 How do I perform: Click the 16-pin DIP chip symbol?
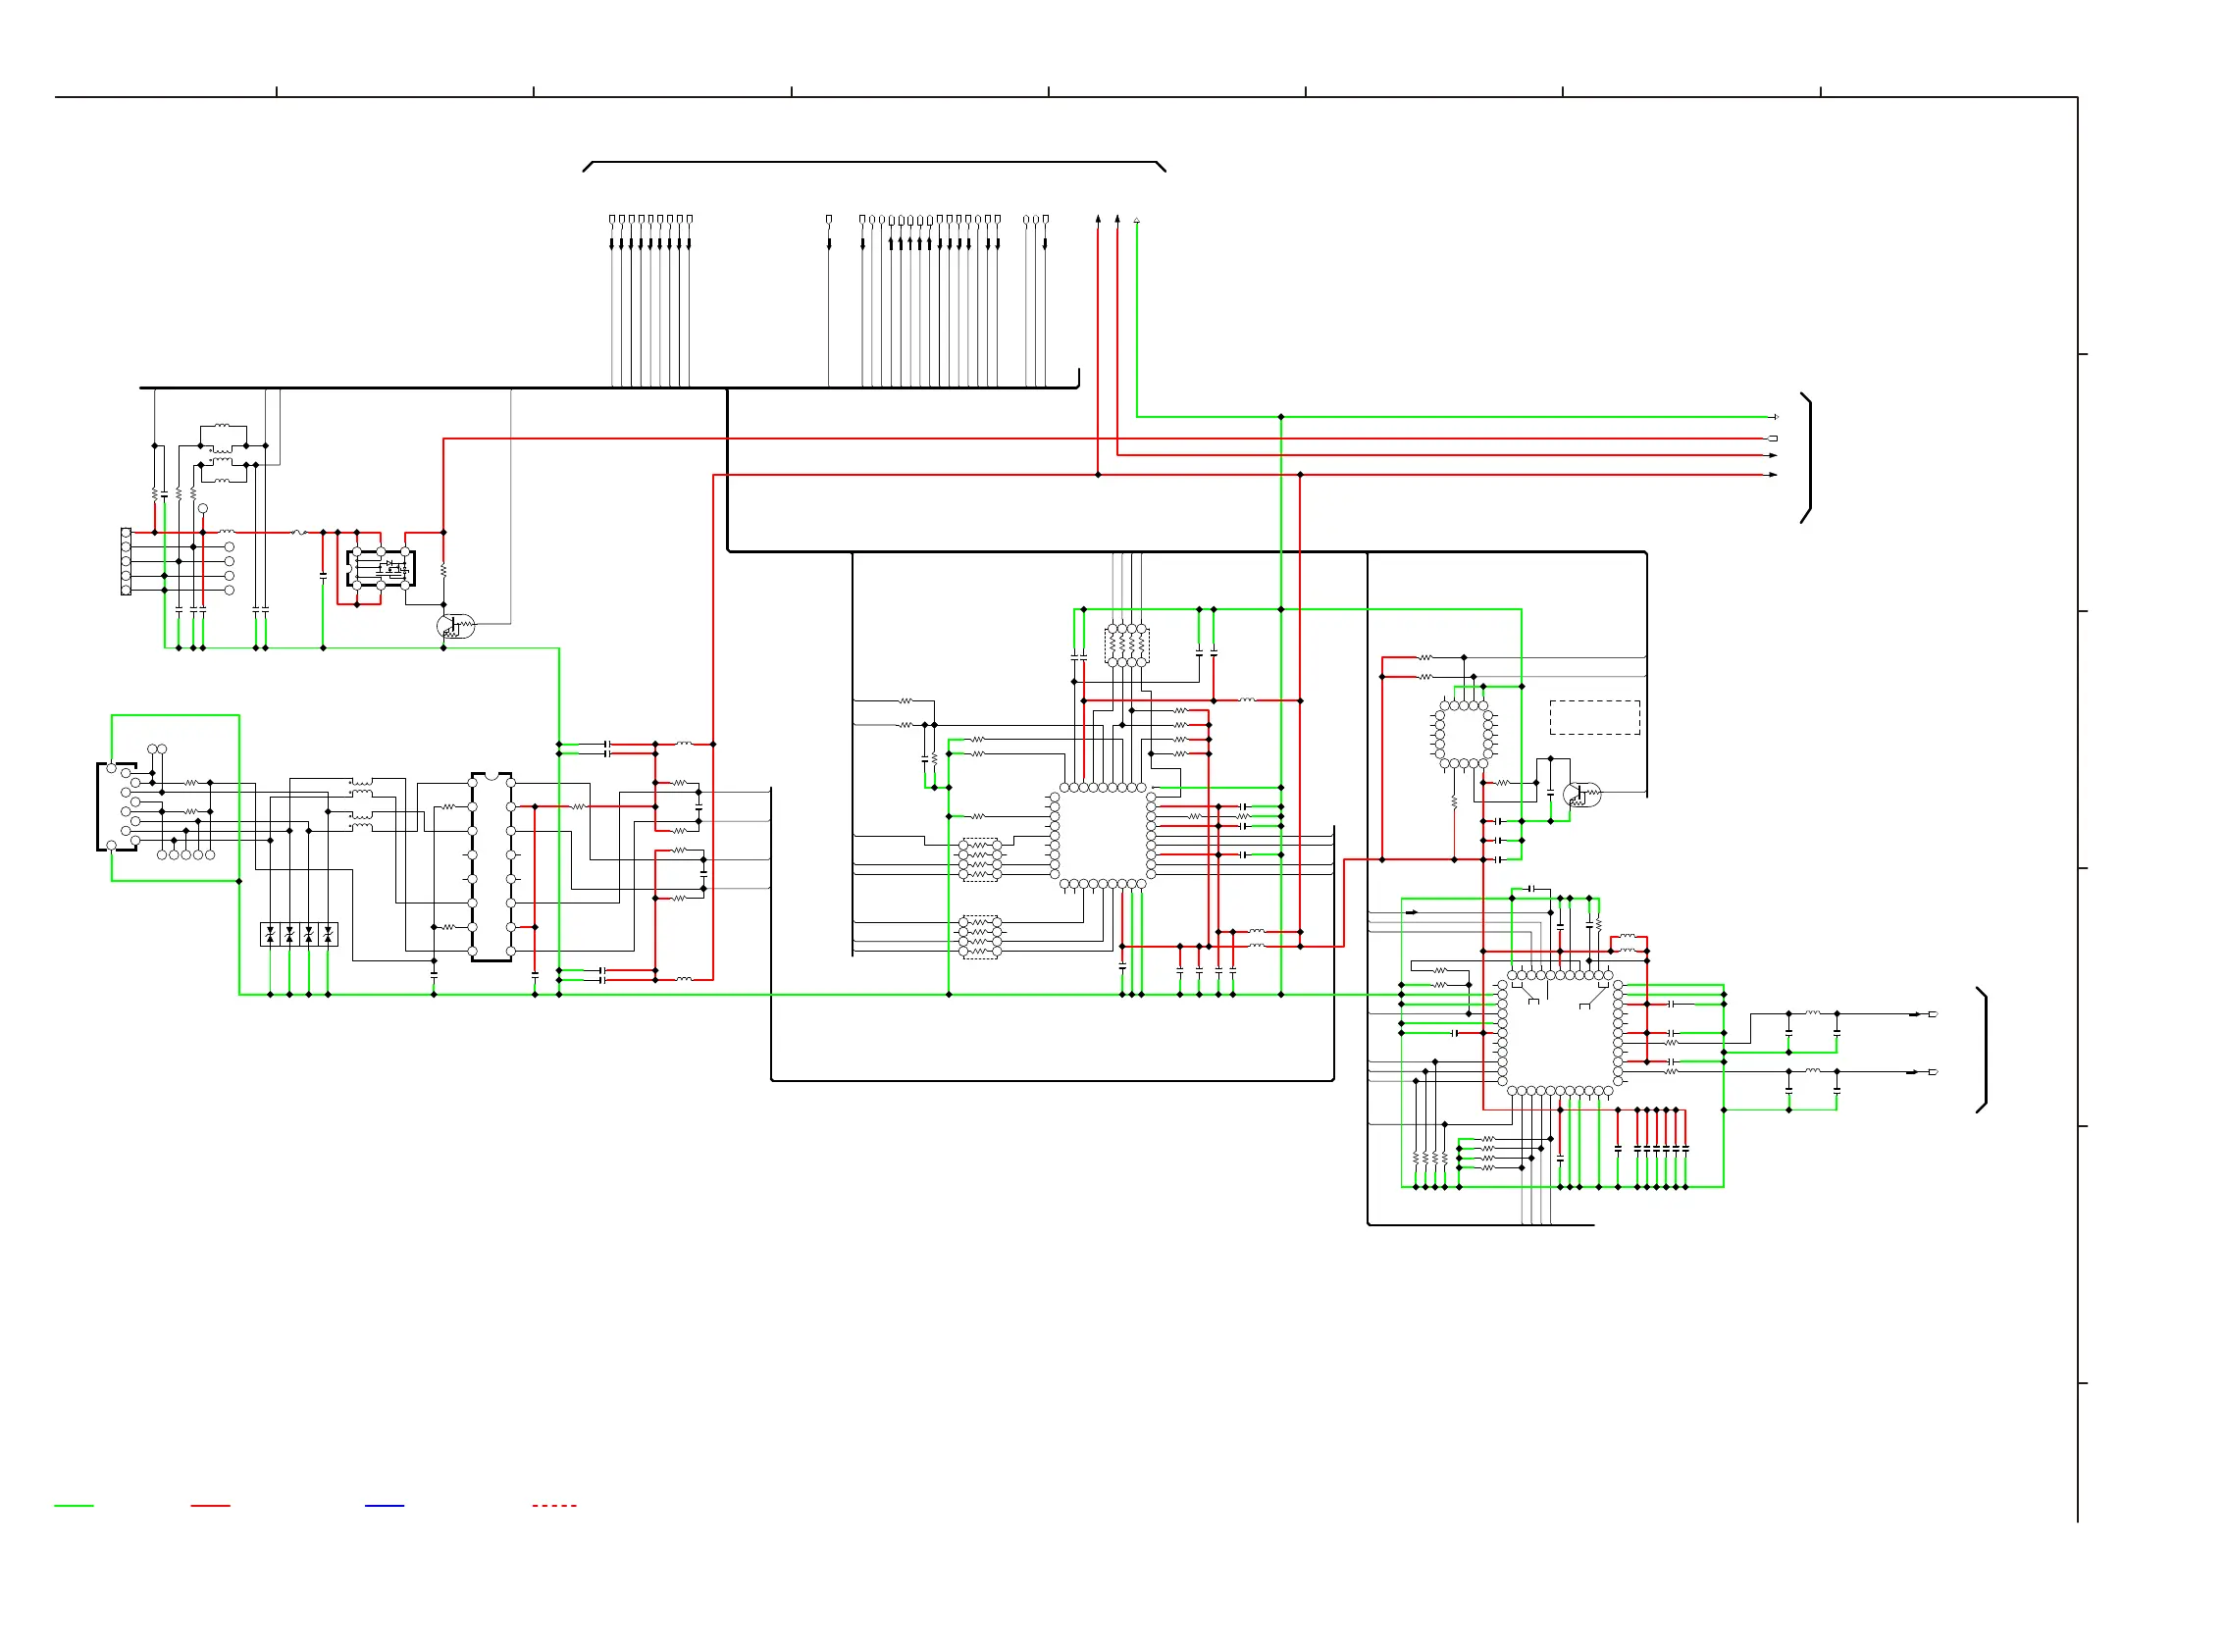coord(491,867)
